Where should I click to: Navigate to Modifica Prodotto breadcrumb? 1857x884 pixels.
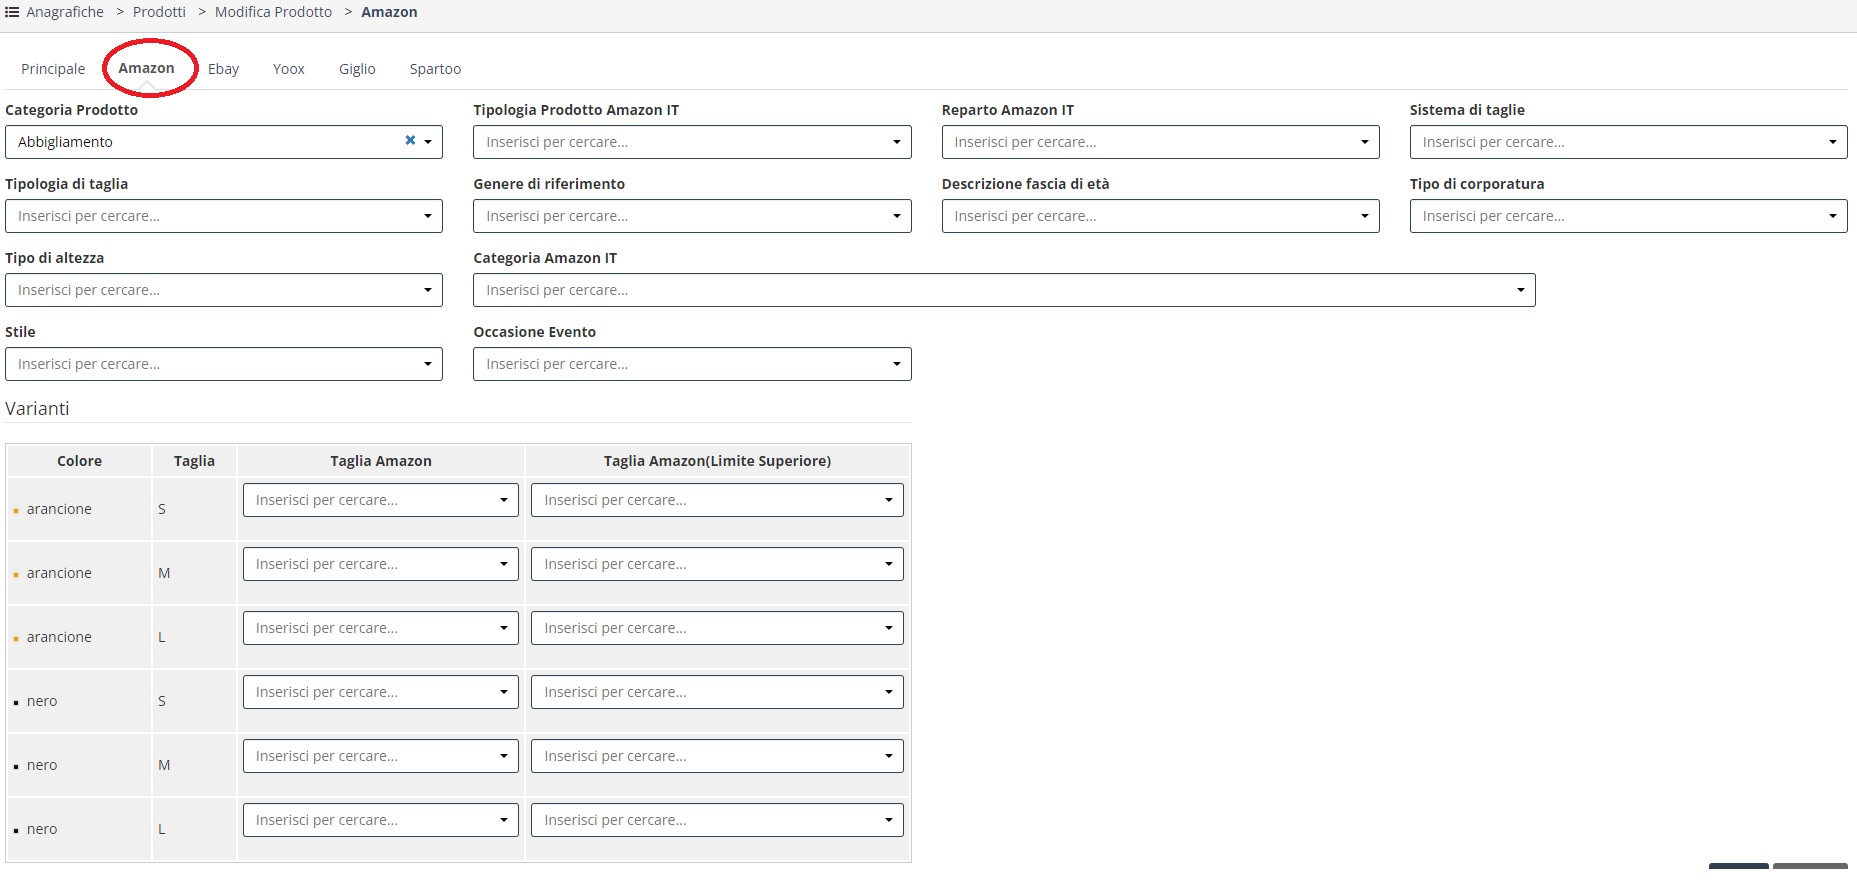coord(273,12)
